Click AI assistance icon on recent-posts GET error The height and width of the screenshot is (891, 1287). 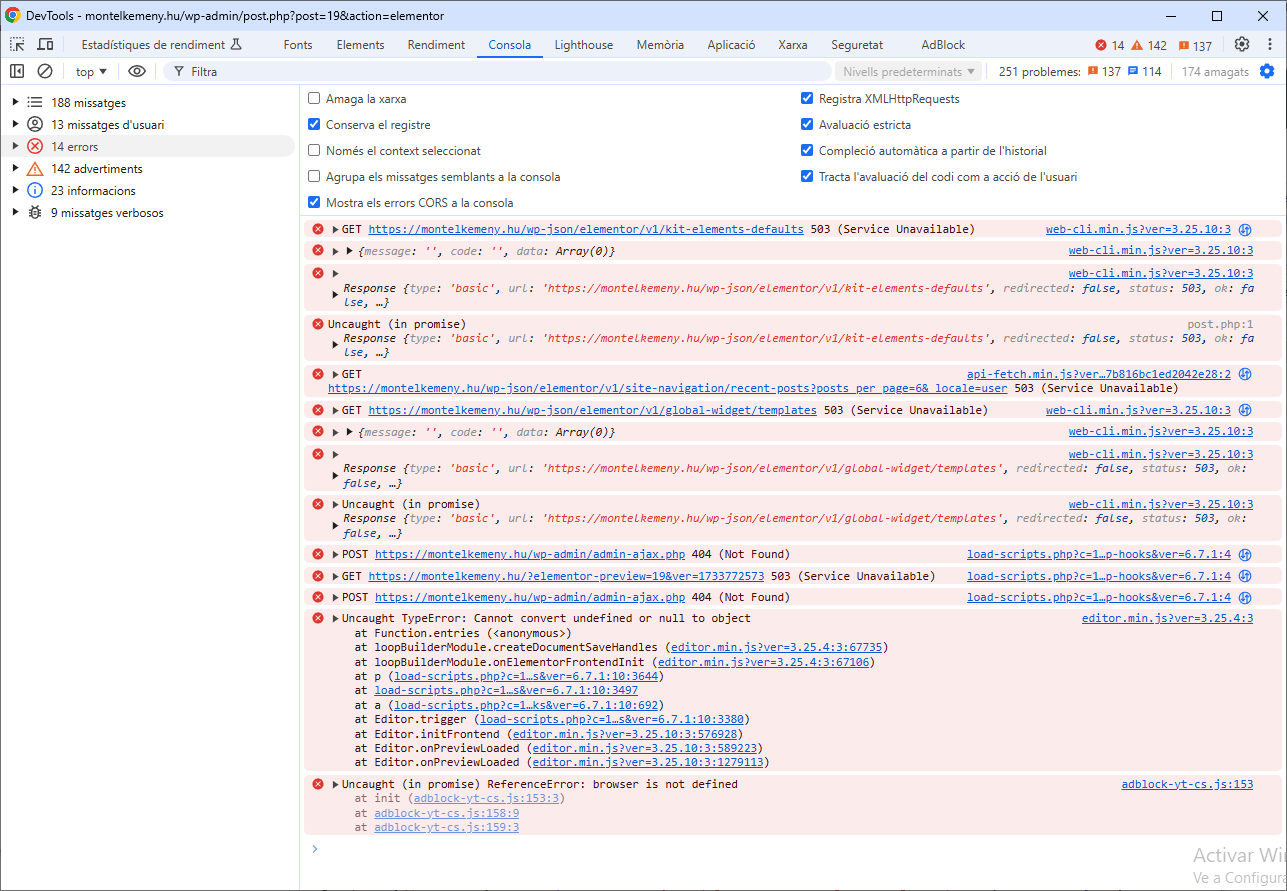pyautogui.click(x=1245, y=374)
